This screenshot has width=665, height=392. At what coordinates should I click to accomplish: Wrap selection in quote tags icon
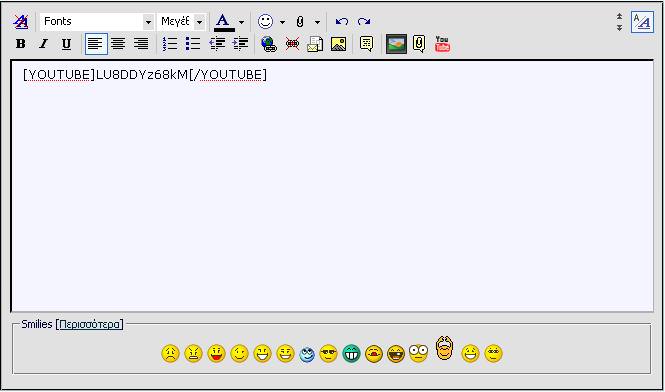366,44
